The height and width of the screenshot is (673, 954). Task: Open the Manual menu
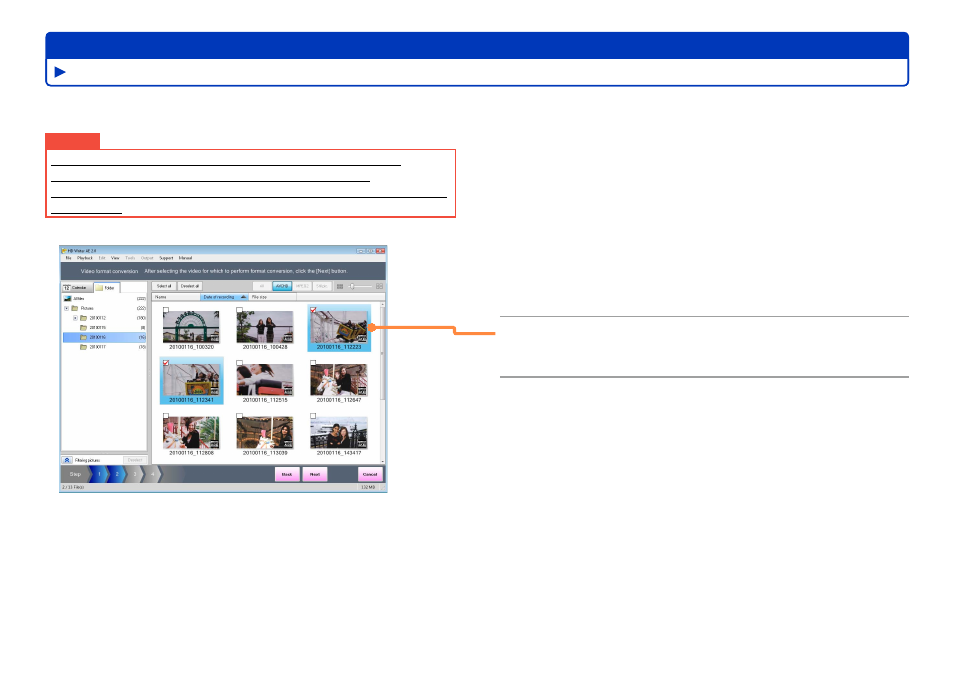click(186, 258)
